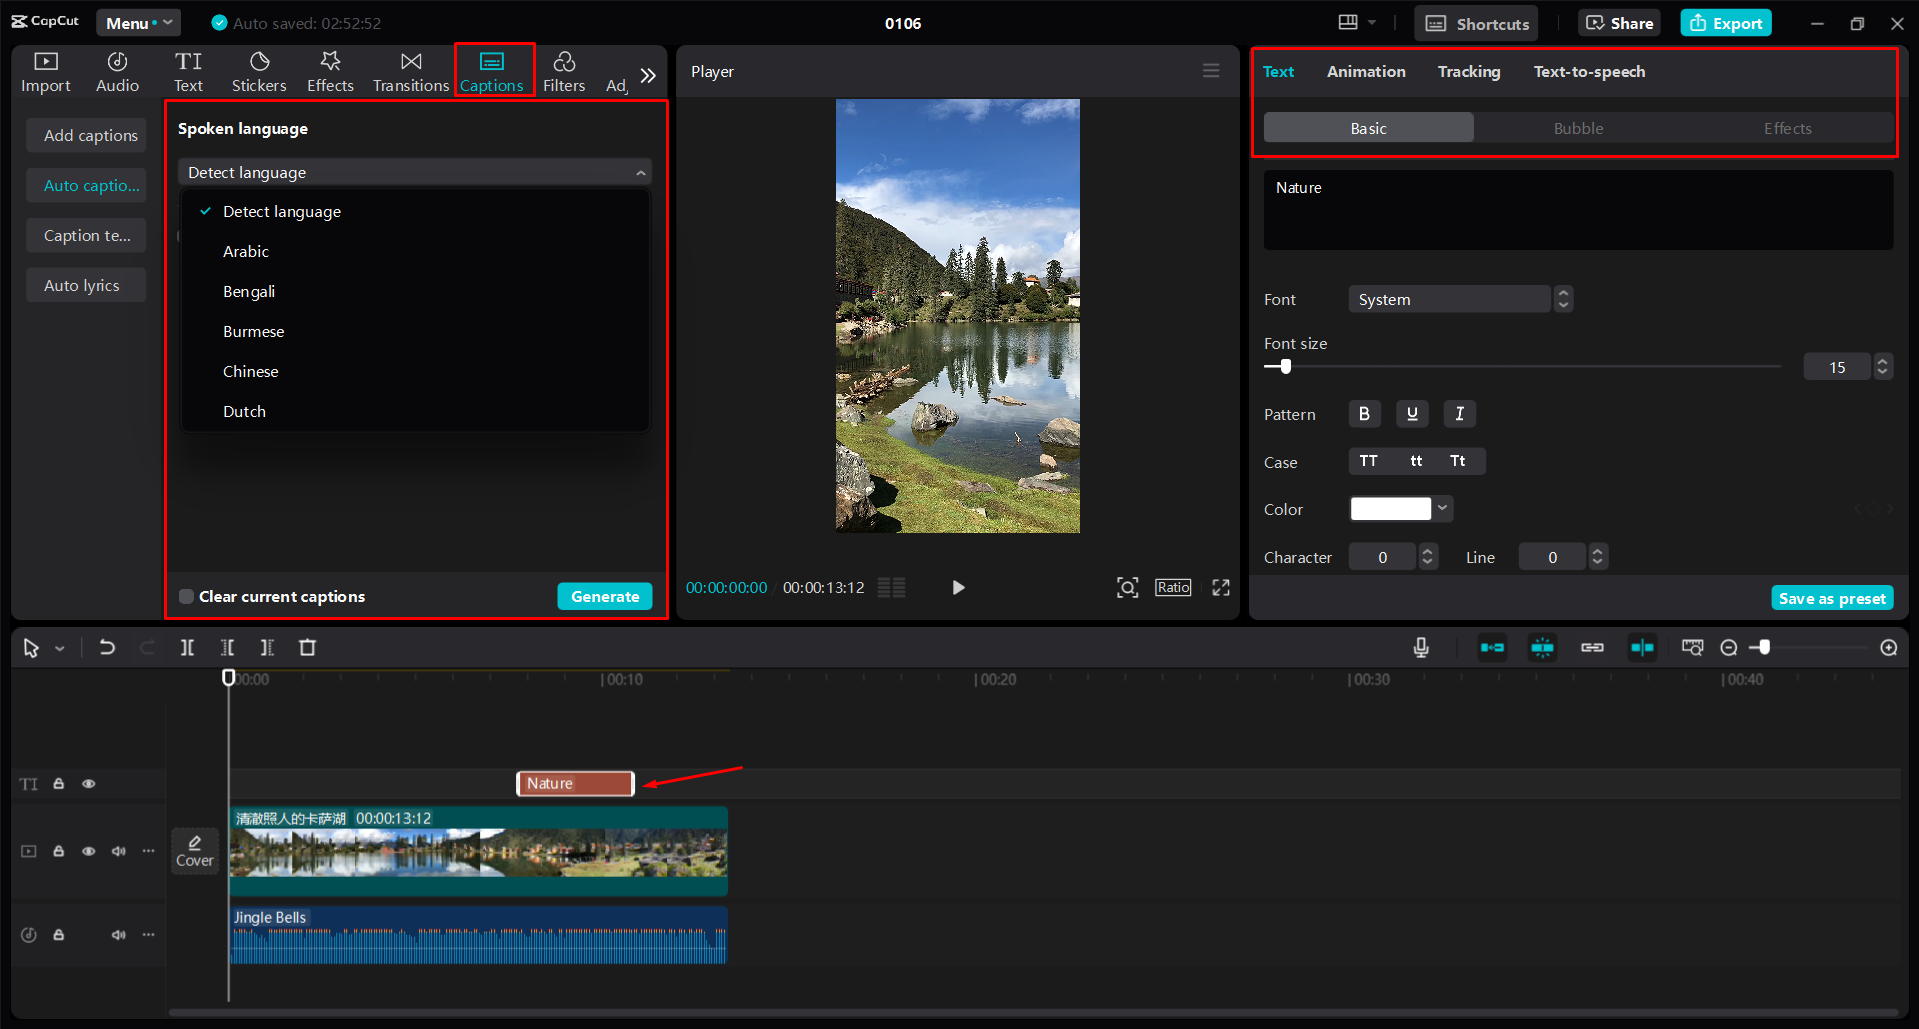The width and height of the screenshot is (1919, 1029).
Task: Toggle bold for the Nature caption
Action: pyautogui.click(x=1364, y=413)
